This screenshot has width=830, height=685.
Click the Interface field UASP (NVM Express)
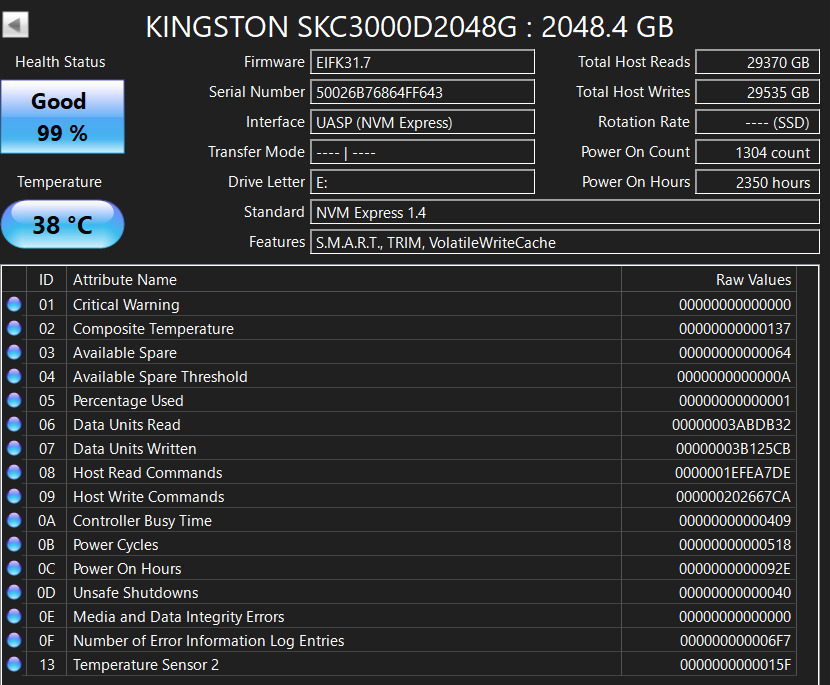pos(422,122)
